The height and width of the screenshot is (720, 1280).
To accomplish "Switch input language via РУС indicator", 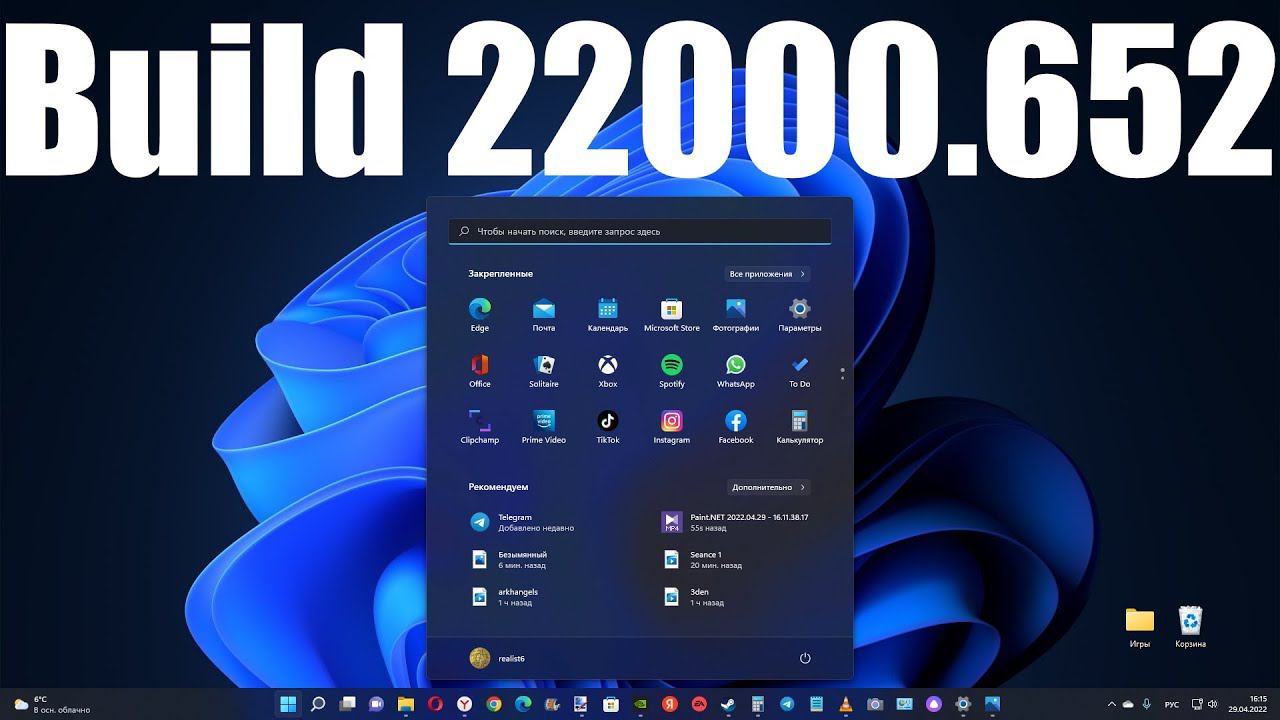I will point(1172,704).
